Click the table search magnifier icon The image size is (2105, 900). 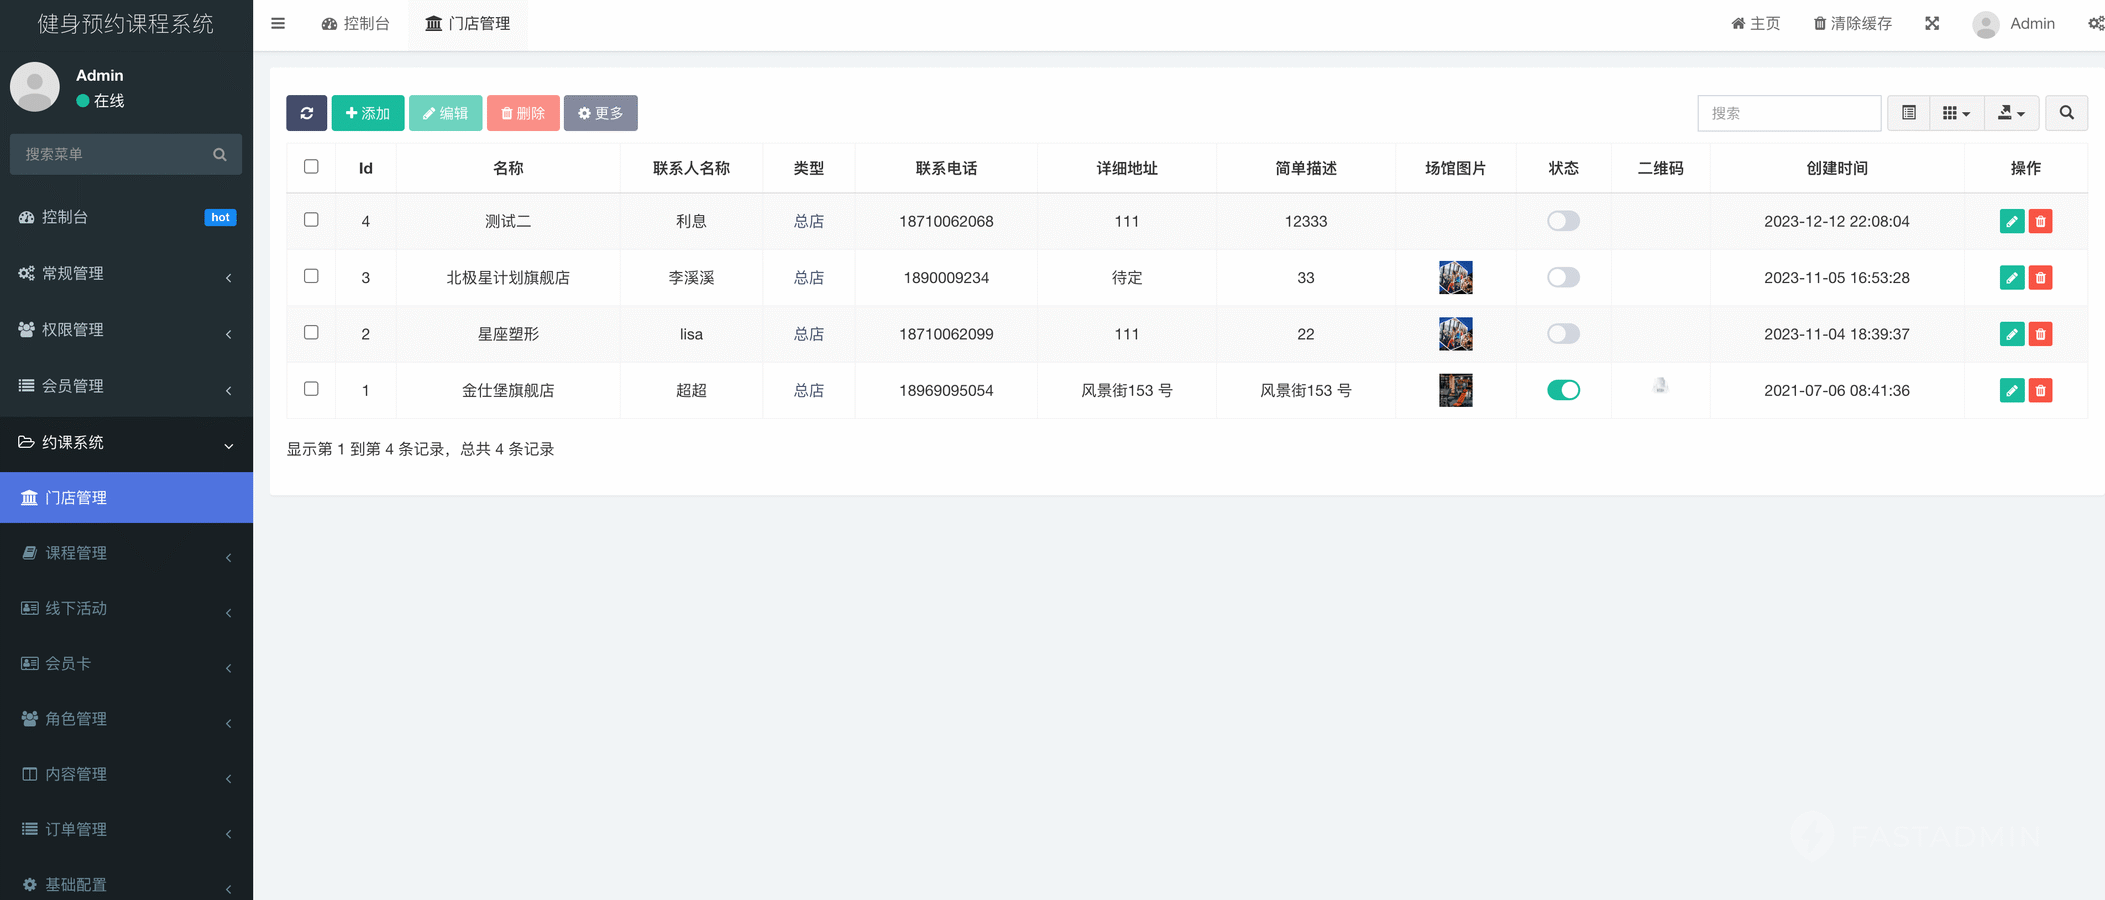[2065, 113]
